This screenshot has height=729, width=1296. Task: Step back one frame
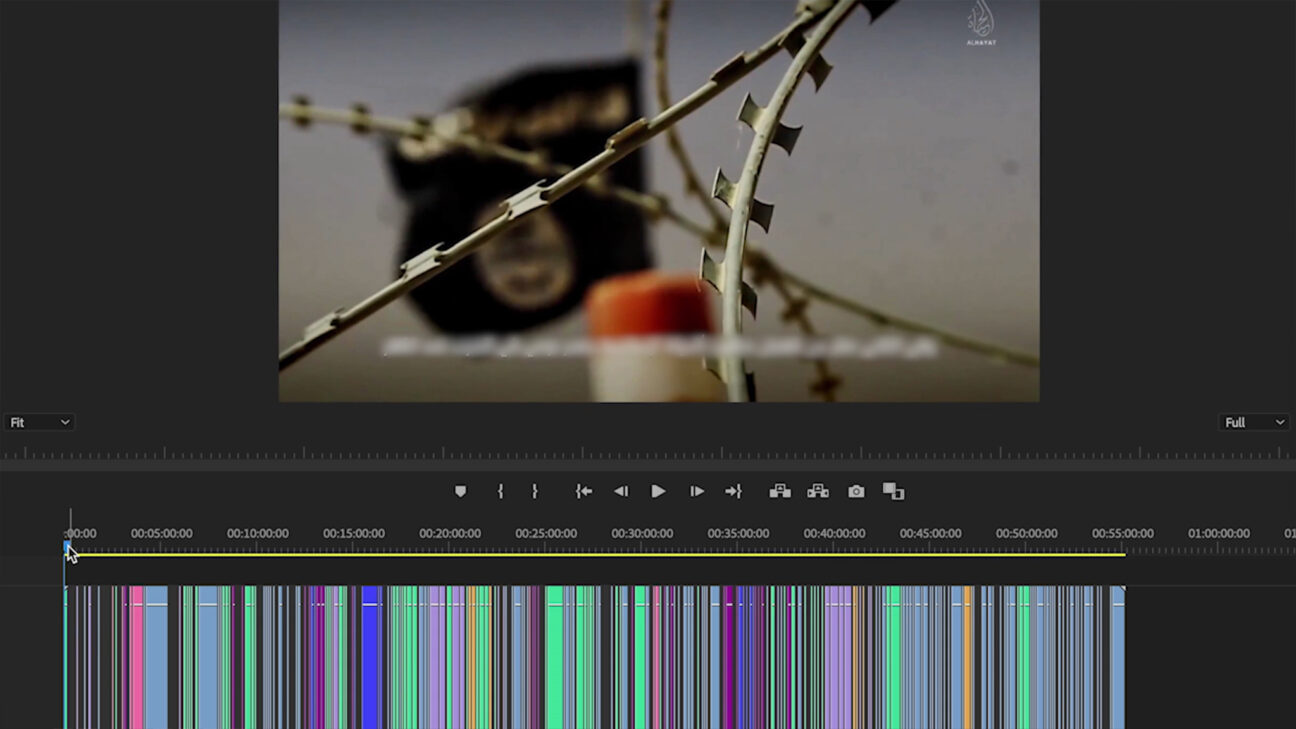point(621,491)
